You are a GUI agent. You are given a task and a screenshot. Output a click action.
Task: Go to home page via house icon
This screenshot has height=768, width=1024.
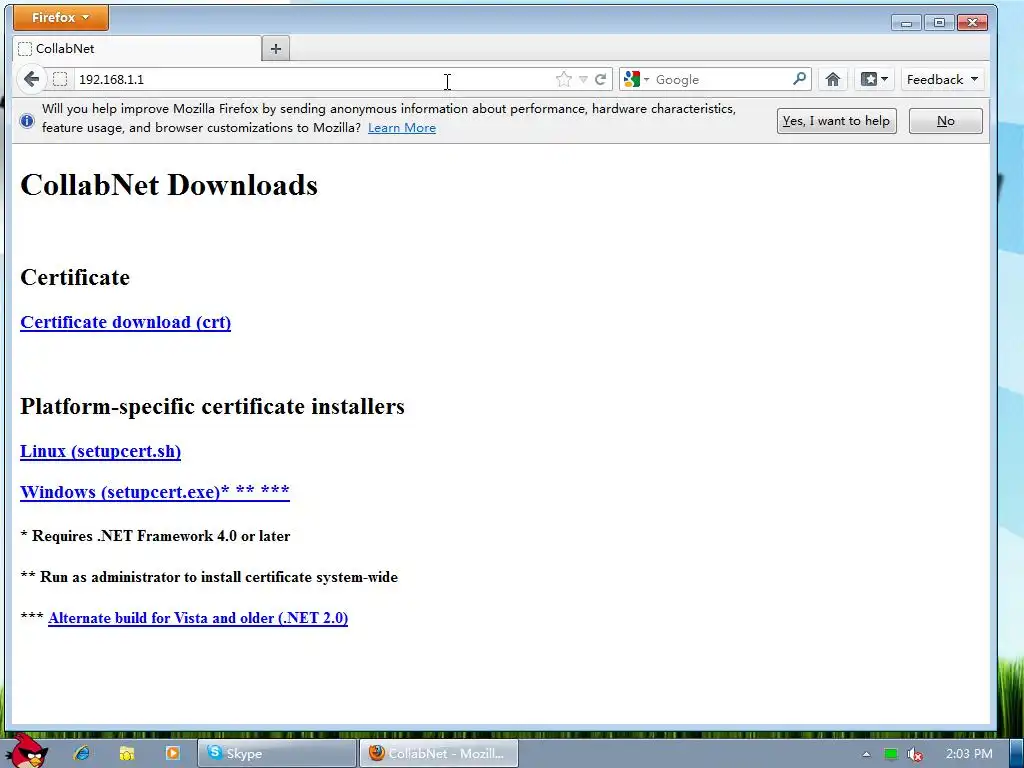point(833,80)
